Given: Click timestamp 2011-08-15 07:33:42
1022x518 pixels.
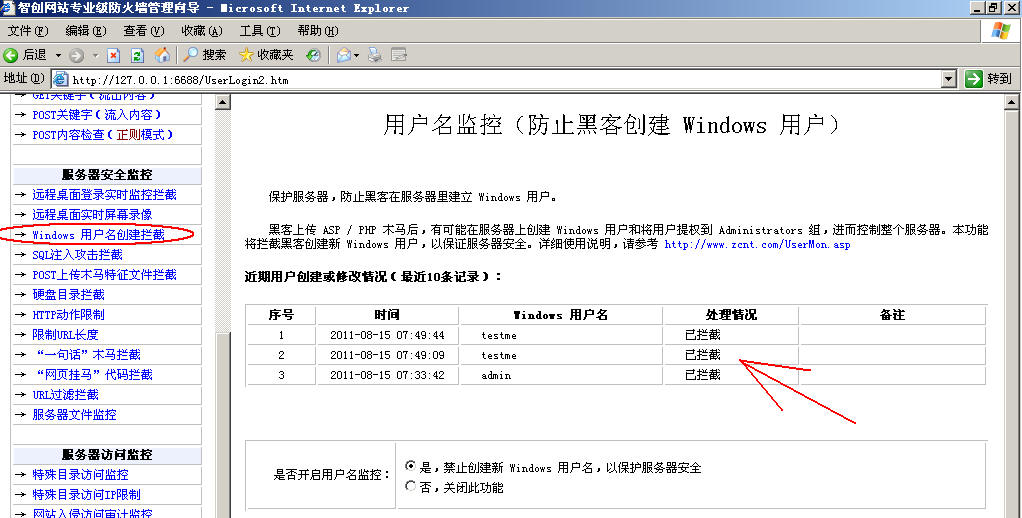Looking at the screenshot, I should (387, 375).
